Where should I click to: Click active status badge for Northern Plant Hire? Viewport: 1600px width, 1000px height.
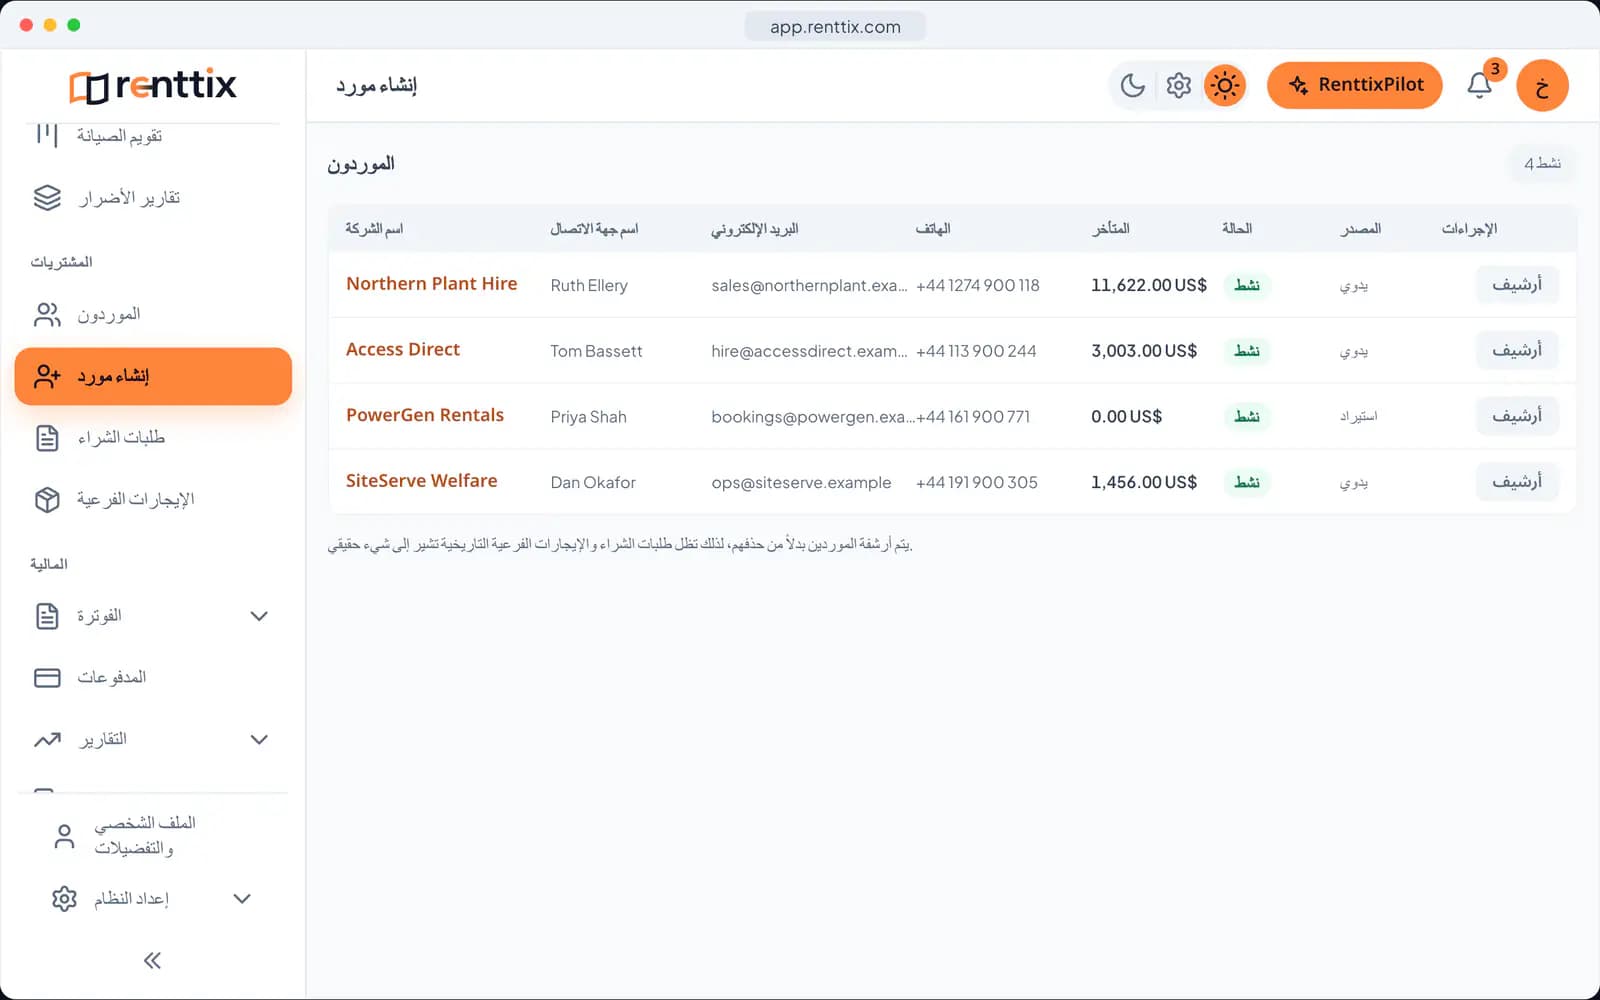[1247, 285]
